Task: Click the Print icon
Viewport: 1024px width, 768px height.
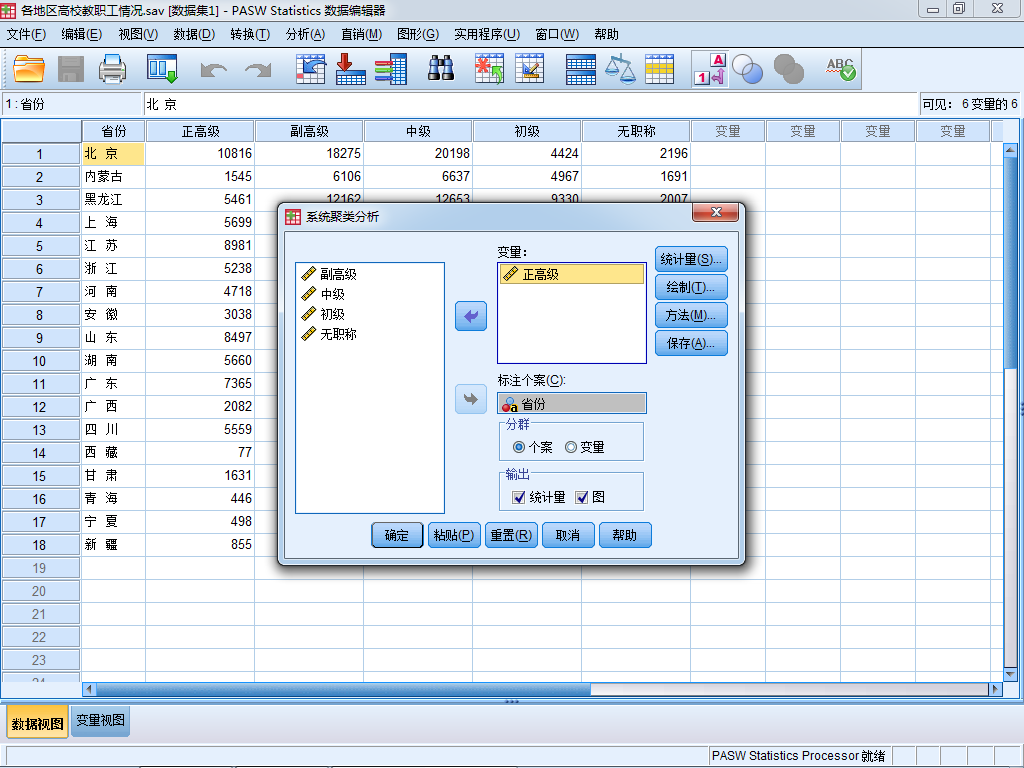Action: coord(112,69)
